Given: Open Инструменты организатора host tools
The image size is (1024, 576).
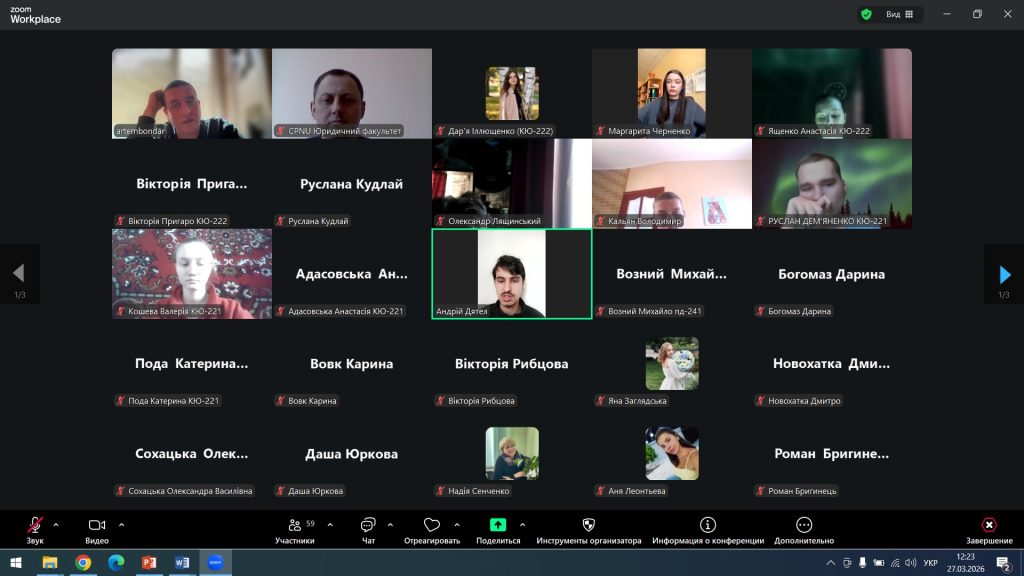Looking at the screenshot, I should click(x=588, y=526).
